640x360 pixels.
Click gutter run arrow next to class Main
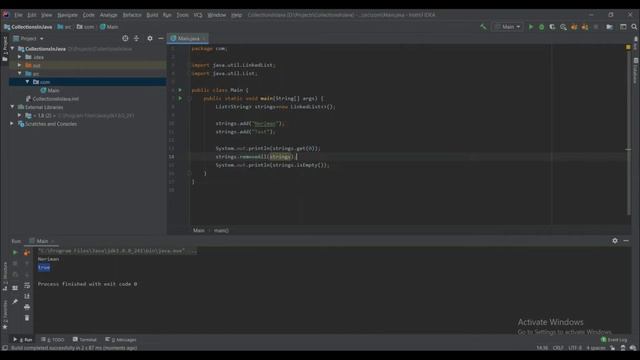click(180, 90)
